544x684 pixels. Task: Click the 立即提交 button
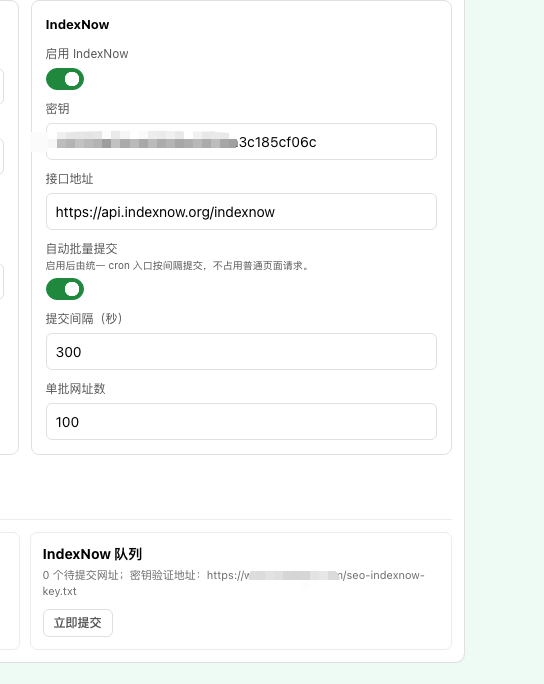point(78,623)
